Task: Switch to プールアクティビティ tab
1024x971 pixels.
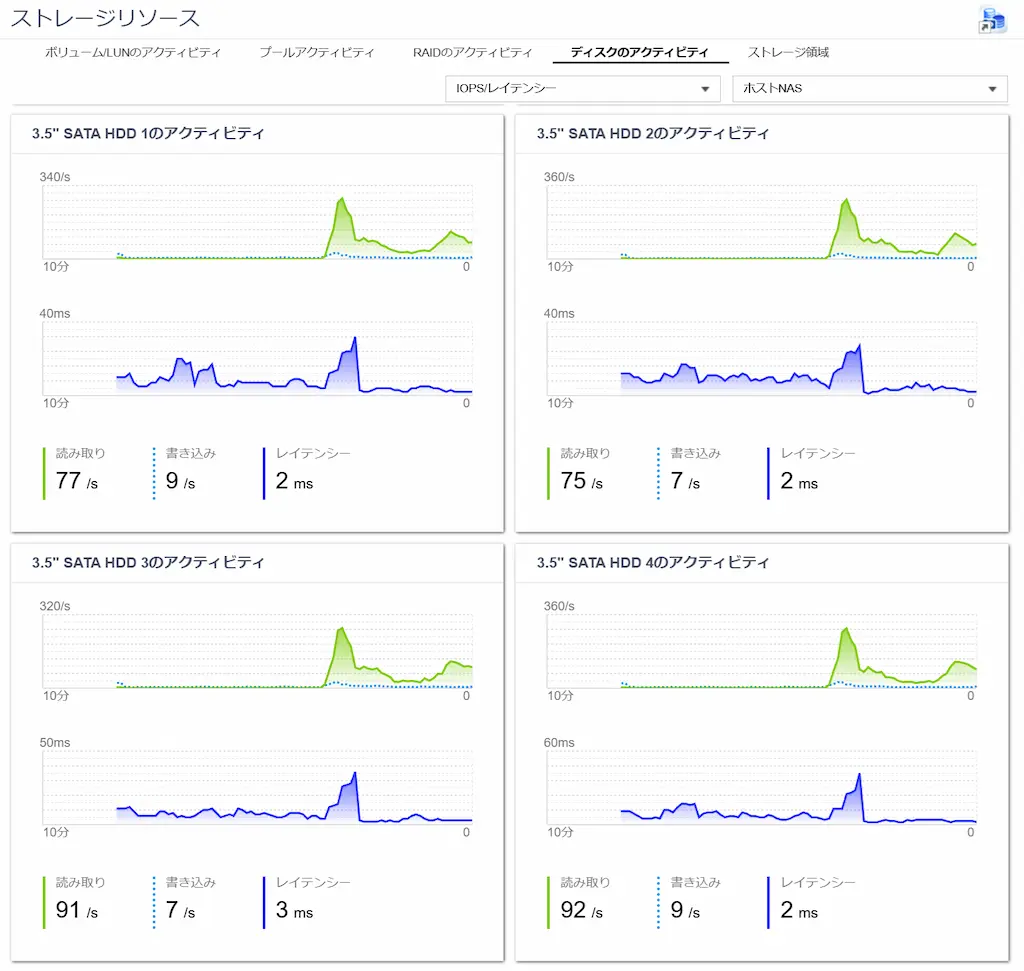Action: coord(317,52)
